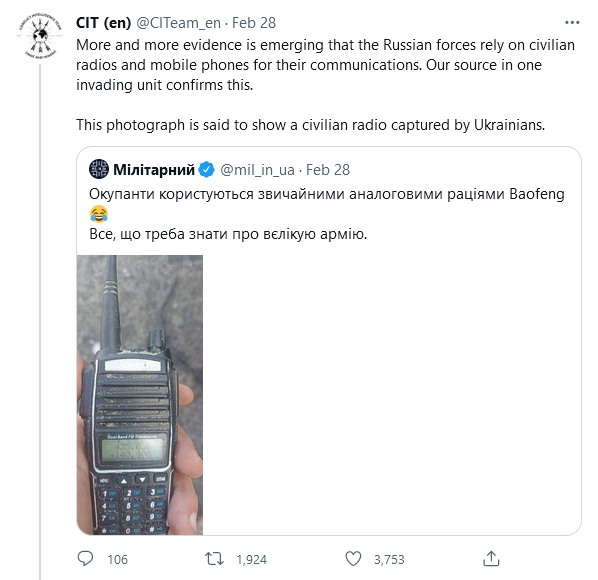Visit the @mil_in_ua handle

click(257, 170)
